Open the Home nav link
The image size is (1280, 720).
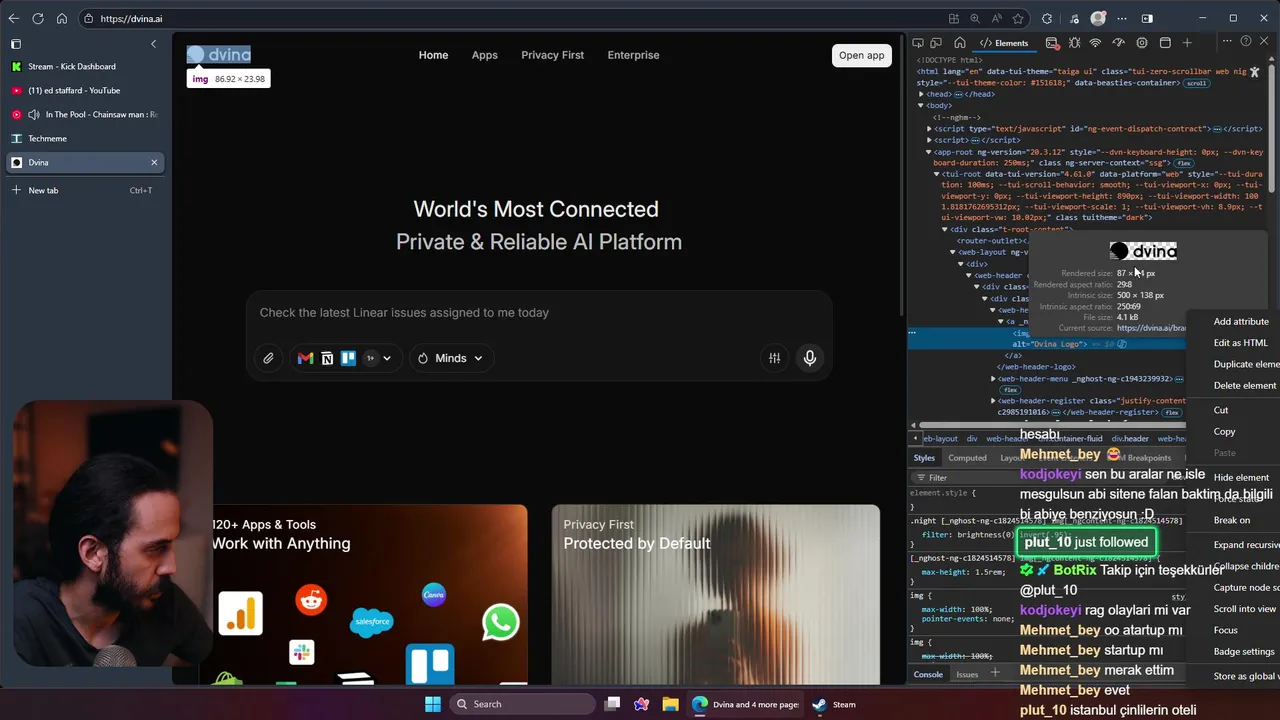pos(433,55)
